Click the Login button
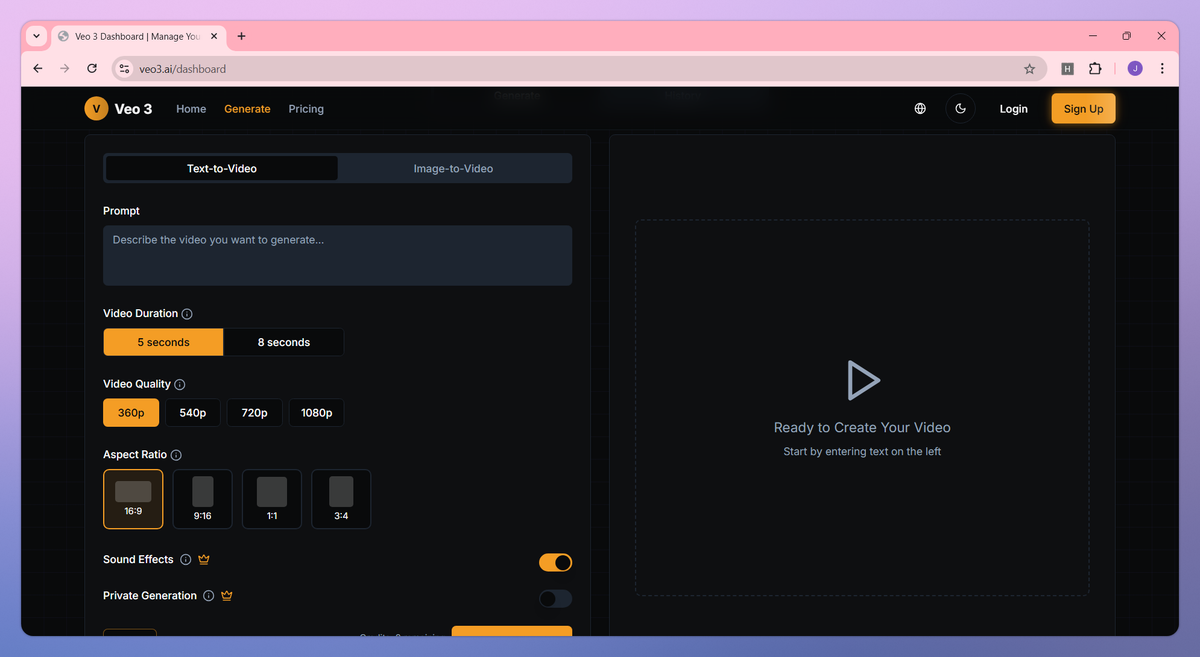This screenshot has height=657, width=1200. (1014, 109)
